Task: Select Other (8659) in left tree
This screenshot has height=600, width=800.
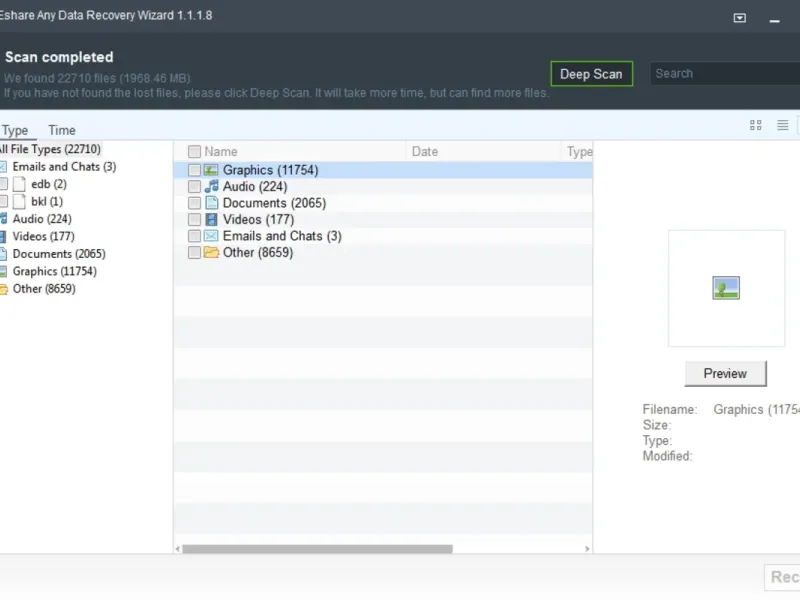Action: (x=44, y=289)
